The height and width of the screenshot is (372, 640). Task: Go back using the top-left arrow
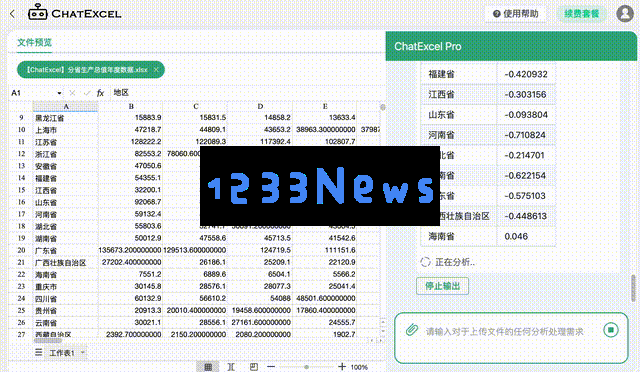(13, 13)
